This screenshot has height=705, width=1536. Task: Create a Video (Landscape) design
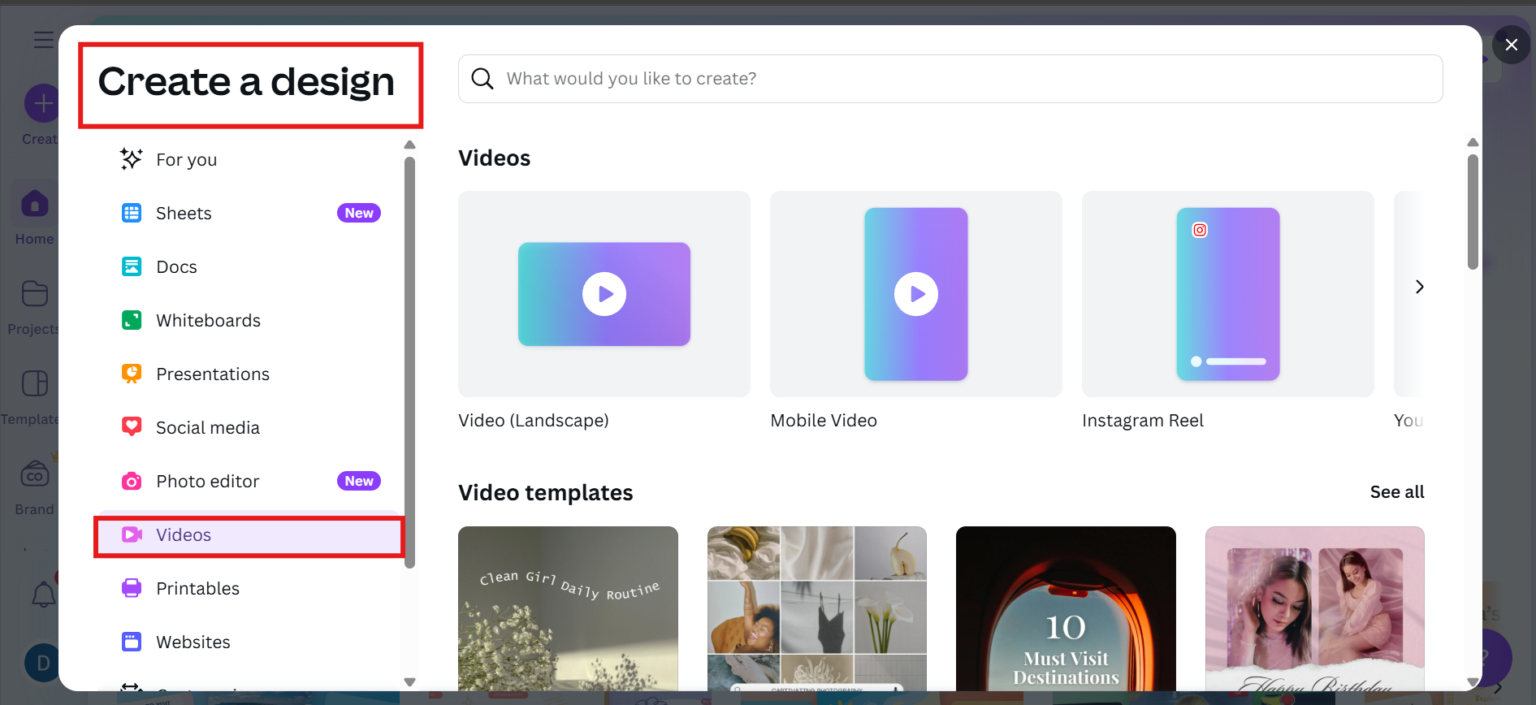point(603,293)
